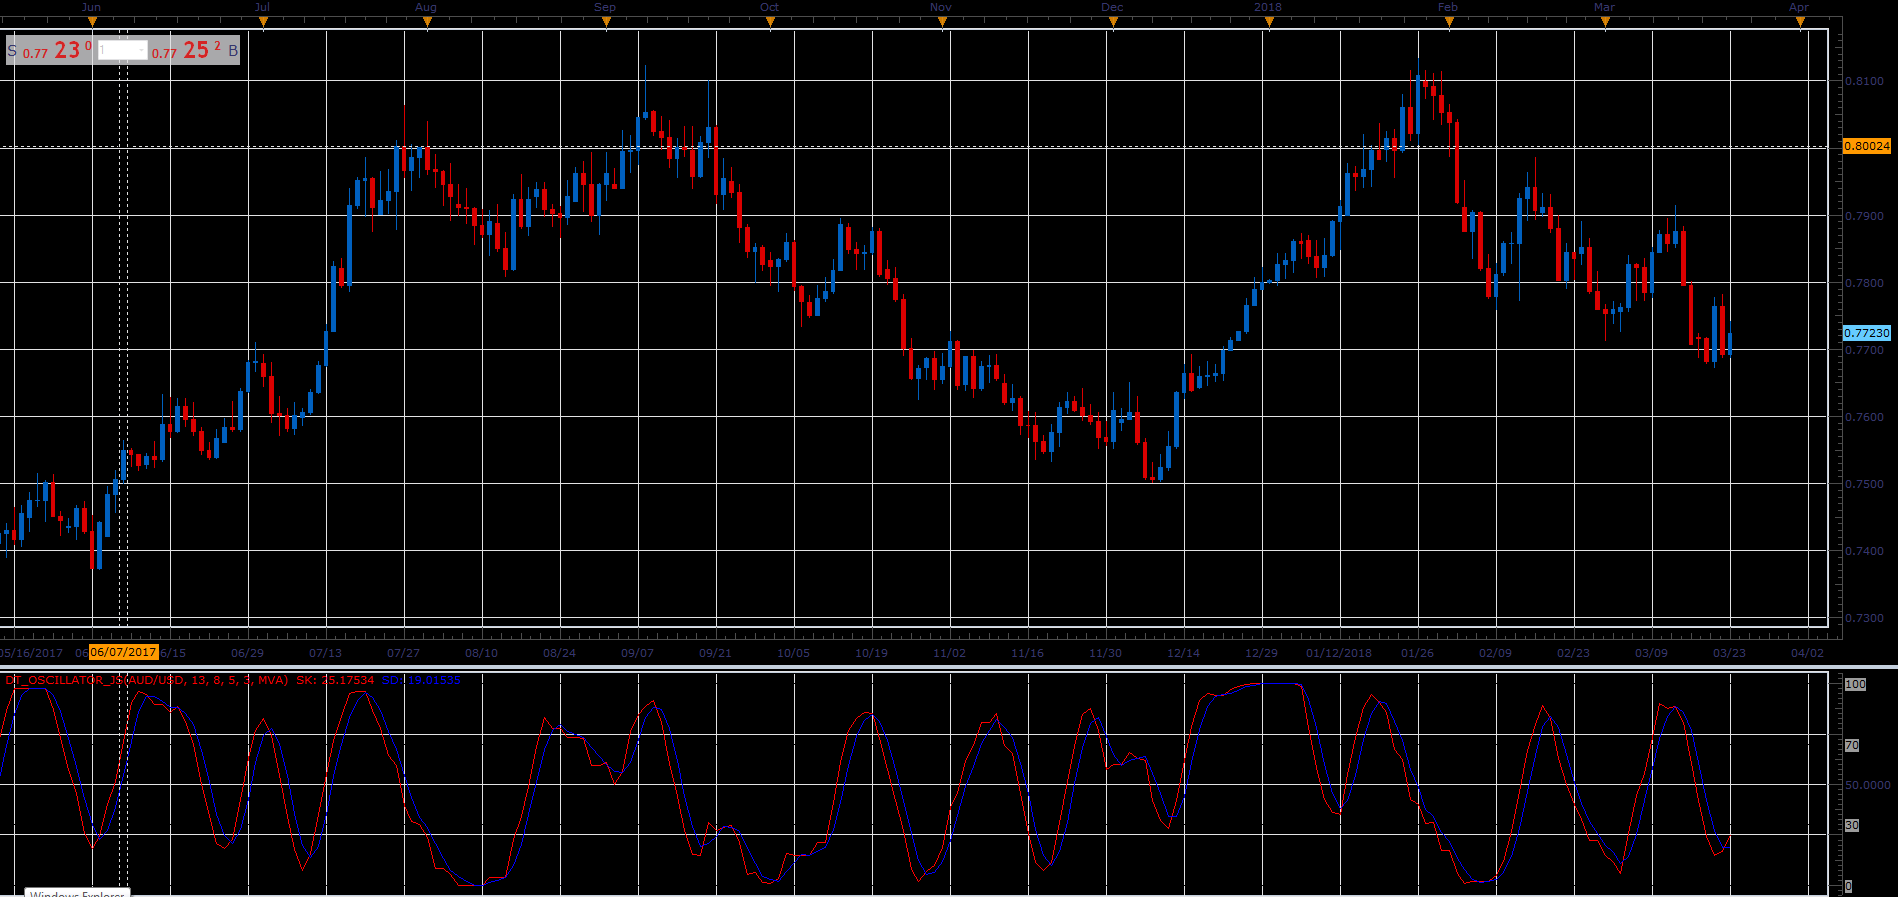Click the orange Feb month marker
The height and width of the screenshot is (897, 1898).
[x=1449, y=22]
